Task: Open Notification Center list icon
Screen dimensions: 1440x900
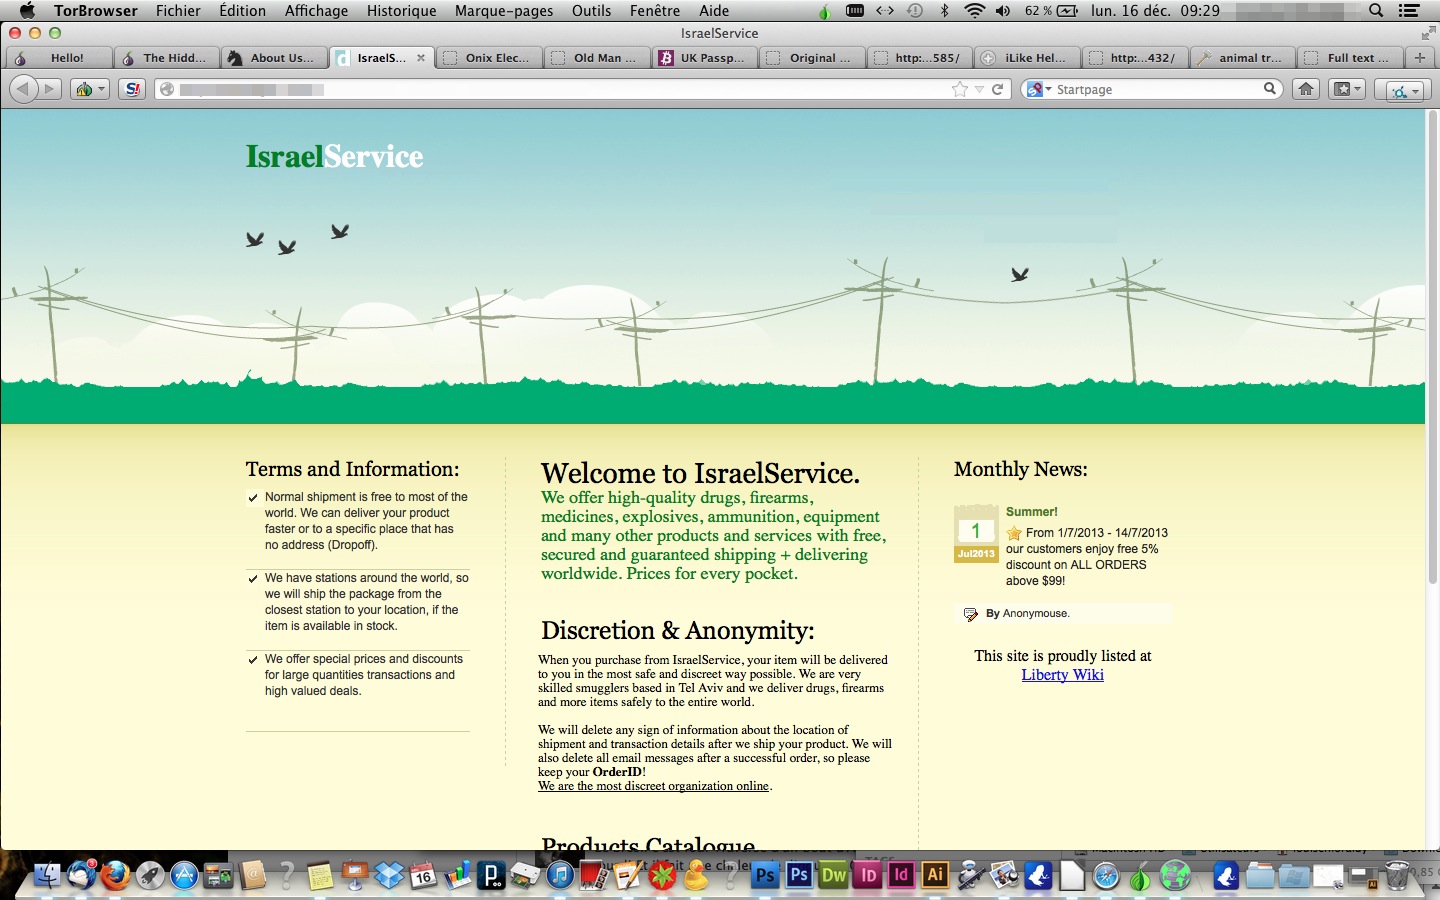Action: pos(1409,11)
